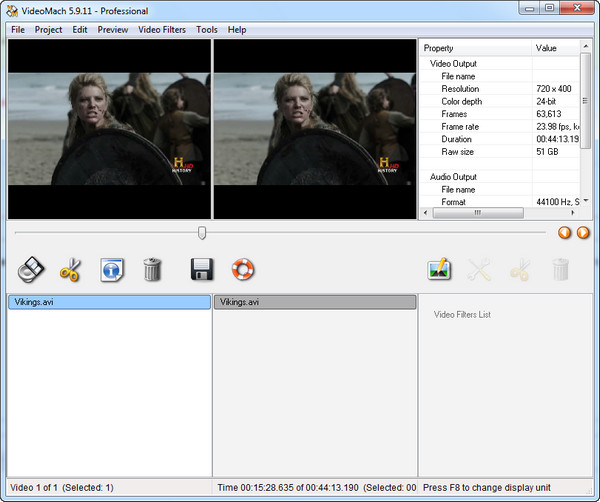Step to previous frame with left orange arrow
The width and height of the screenshot is (600, 502).
tap(564, 233)
